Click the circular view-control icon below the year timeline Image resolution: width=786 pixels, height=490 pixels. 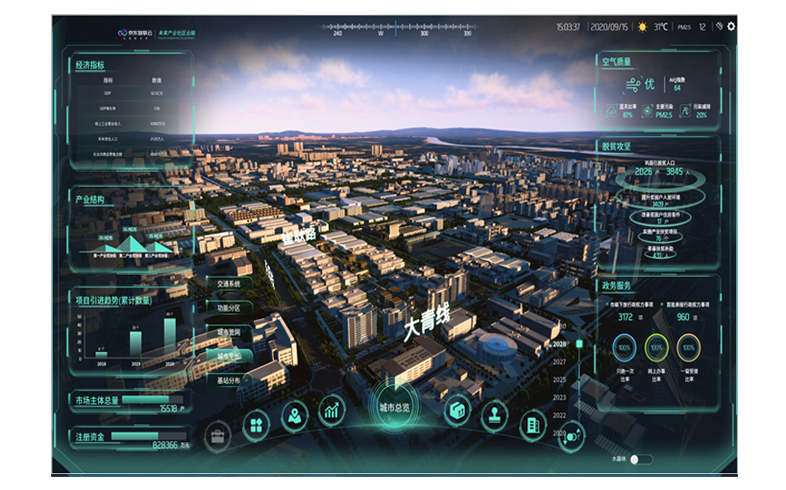click(571, 436)
